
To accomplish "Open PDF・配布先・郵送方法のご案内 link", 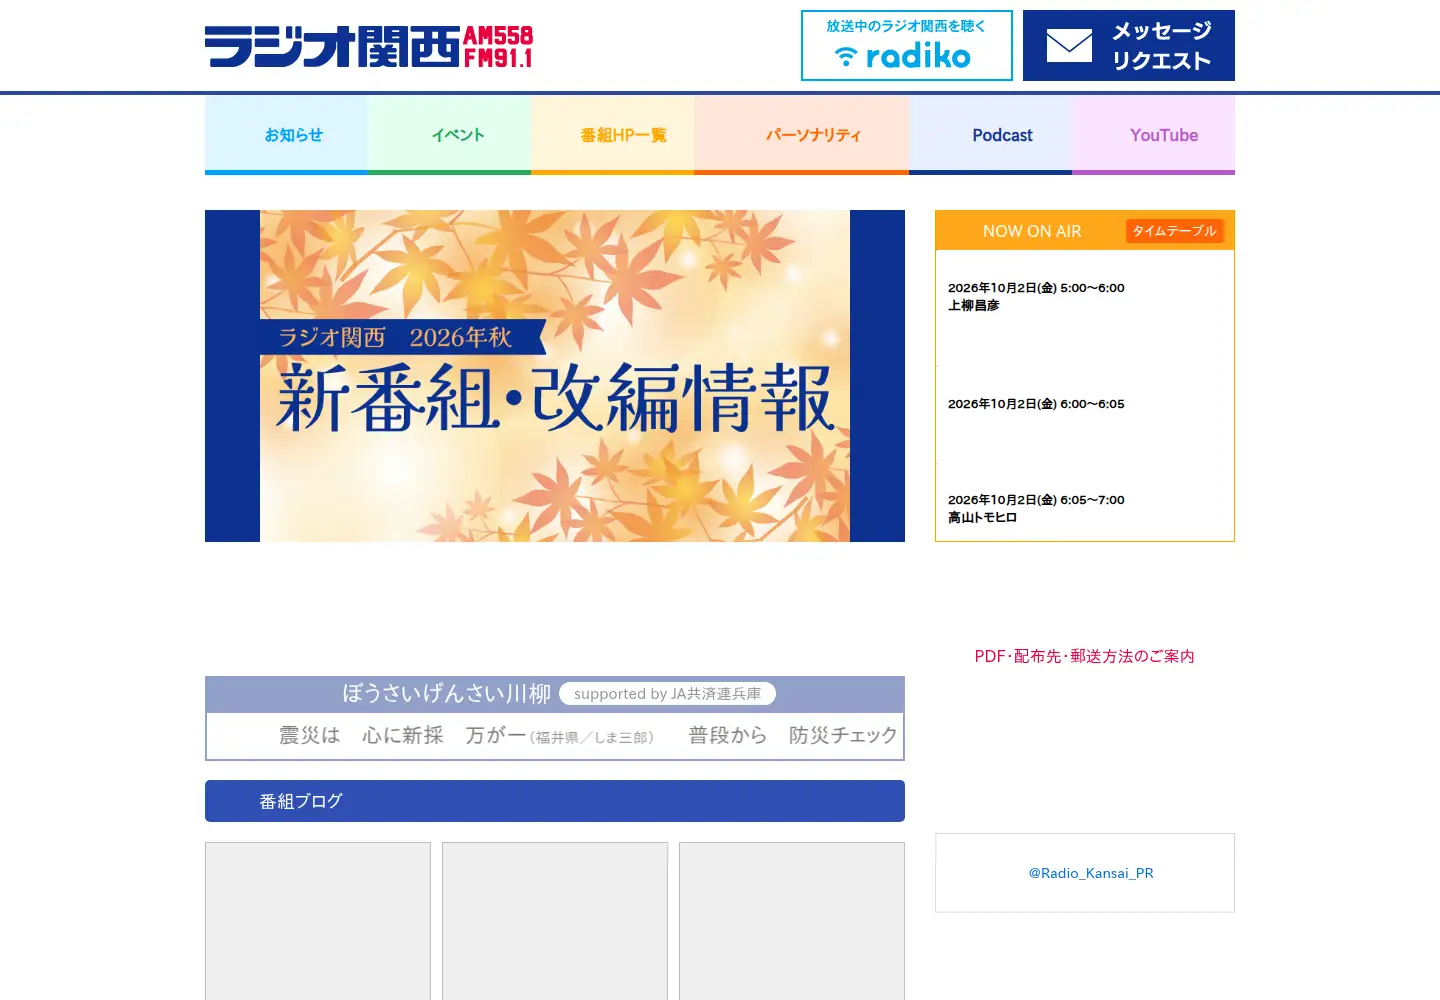I will point(1084,656).
